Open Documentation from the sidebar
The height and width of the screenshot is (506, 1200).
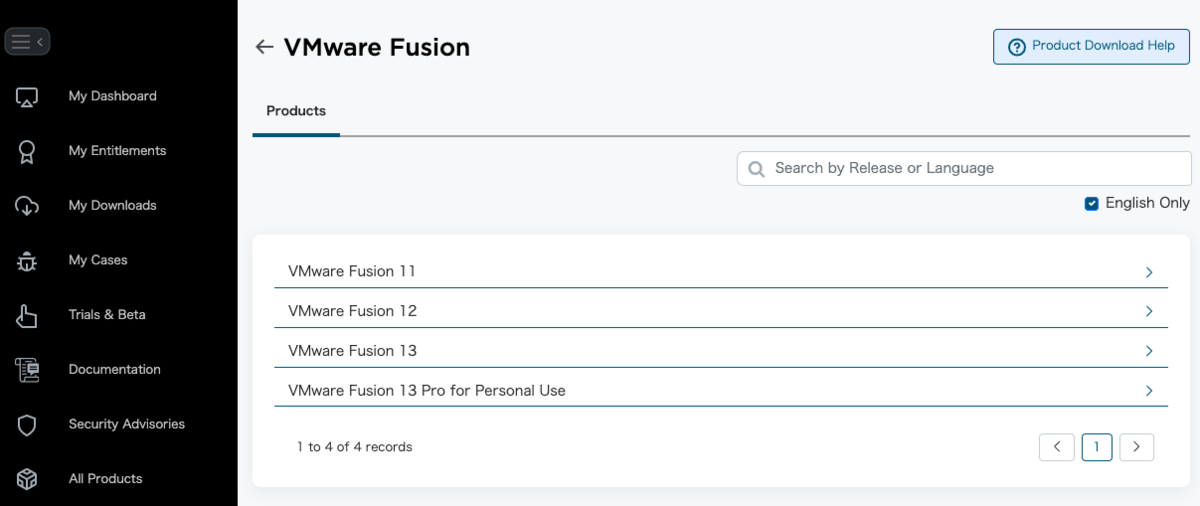114,369
